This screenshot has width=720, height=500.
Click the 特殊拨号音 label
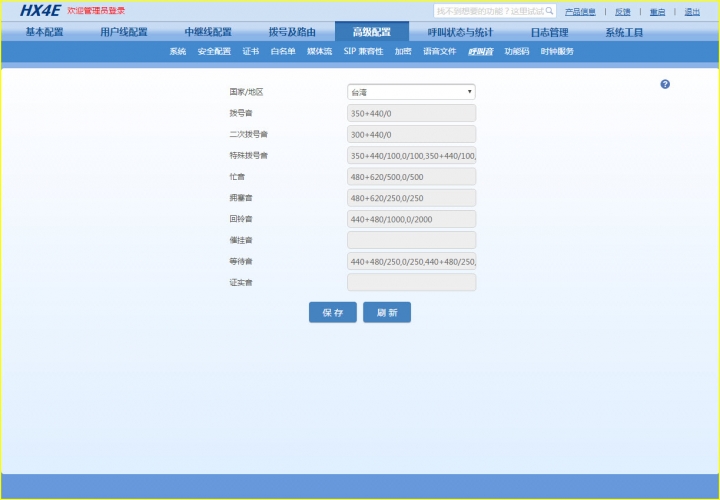[248, 155]
